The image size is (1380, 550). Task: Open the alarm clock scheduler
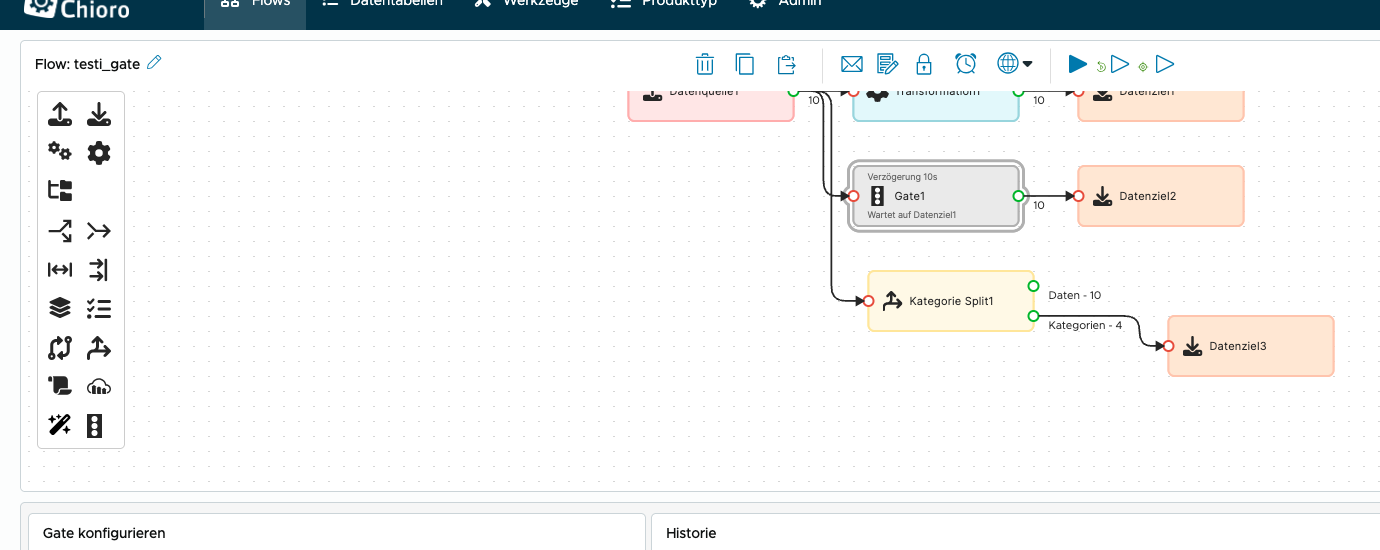point(965,64)
